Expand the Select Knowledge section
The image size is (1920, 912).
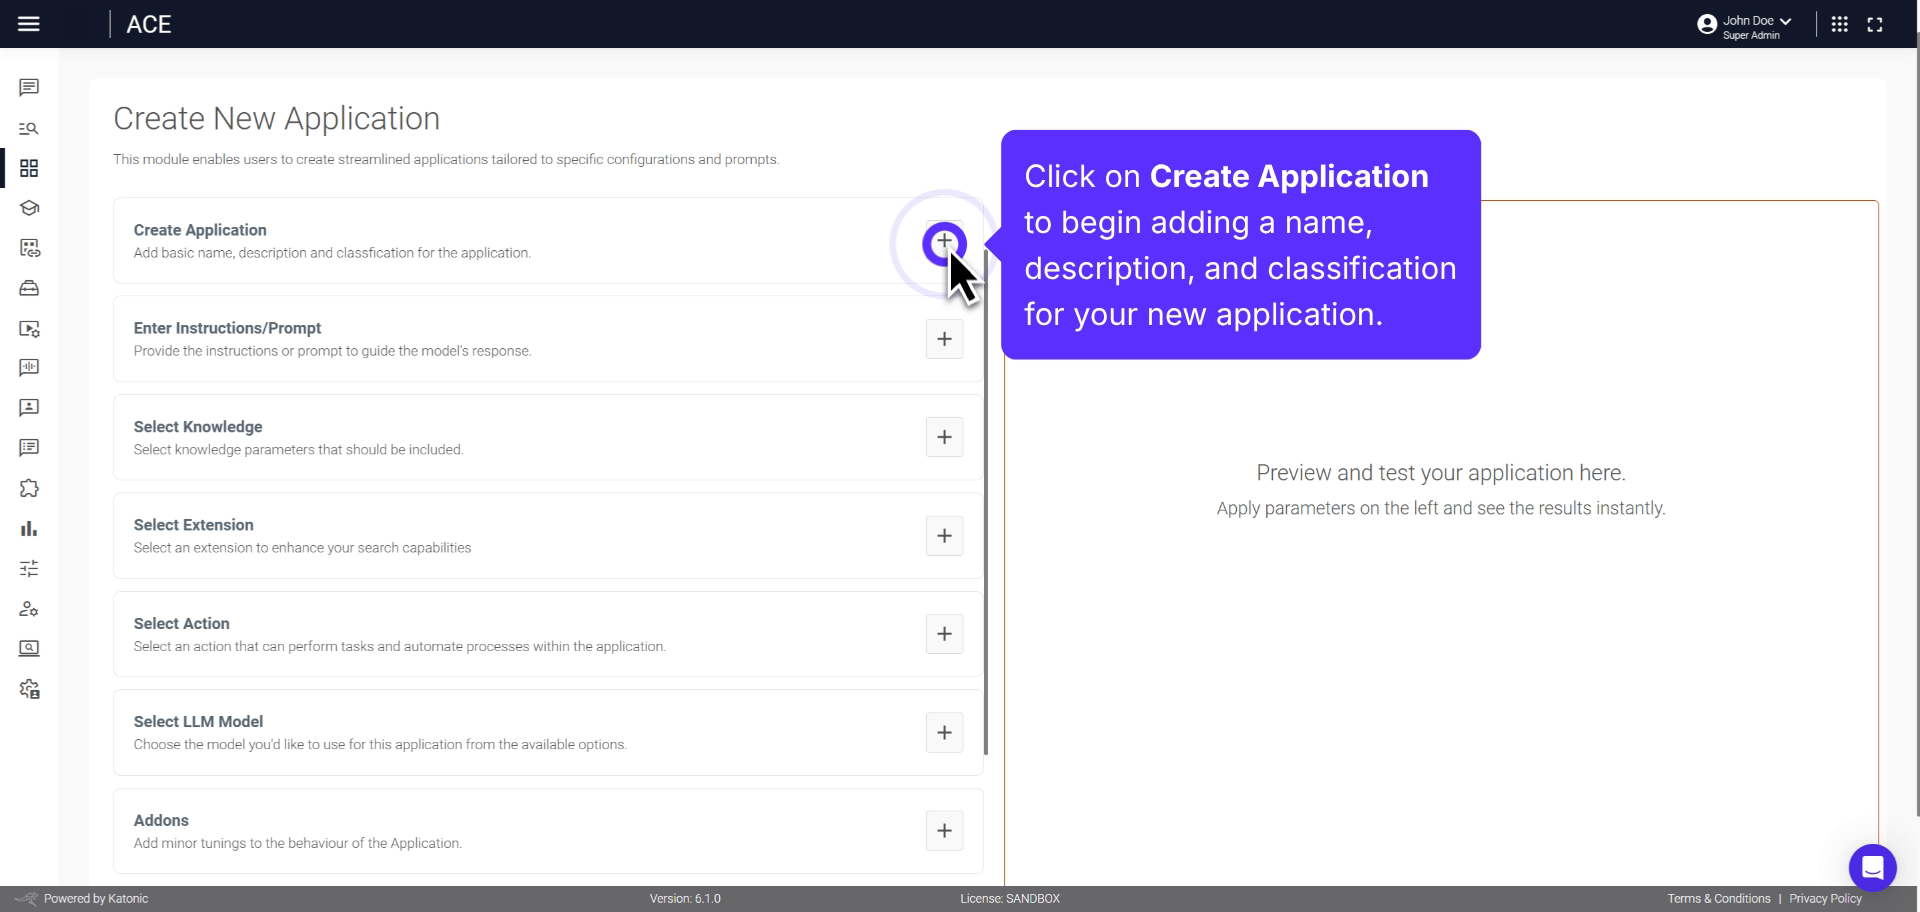[x=944, y=437]
